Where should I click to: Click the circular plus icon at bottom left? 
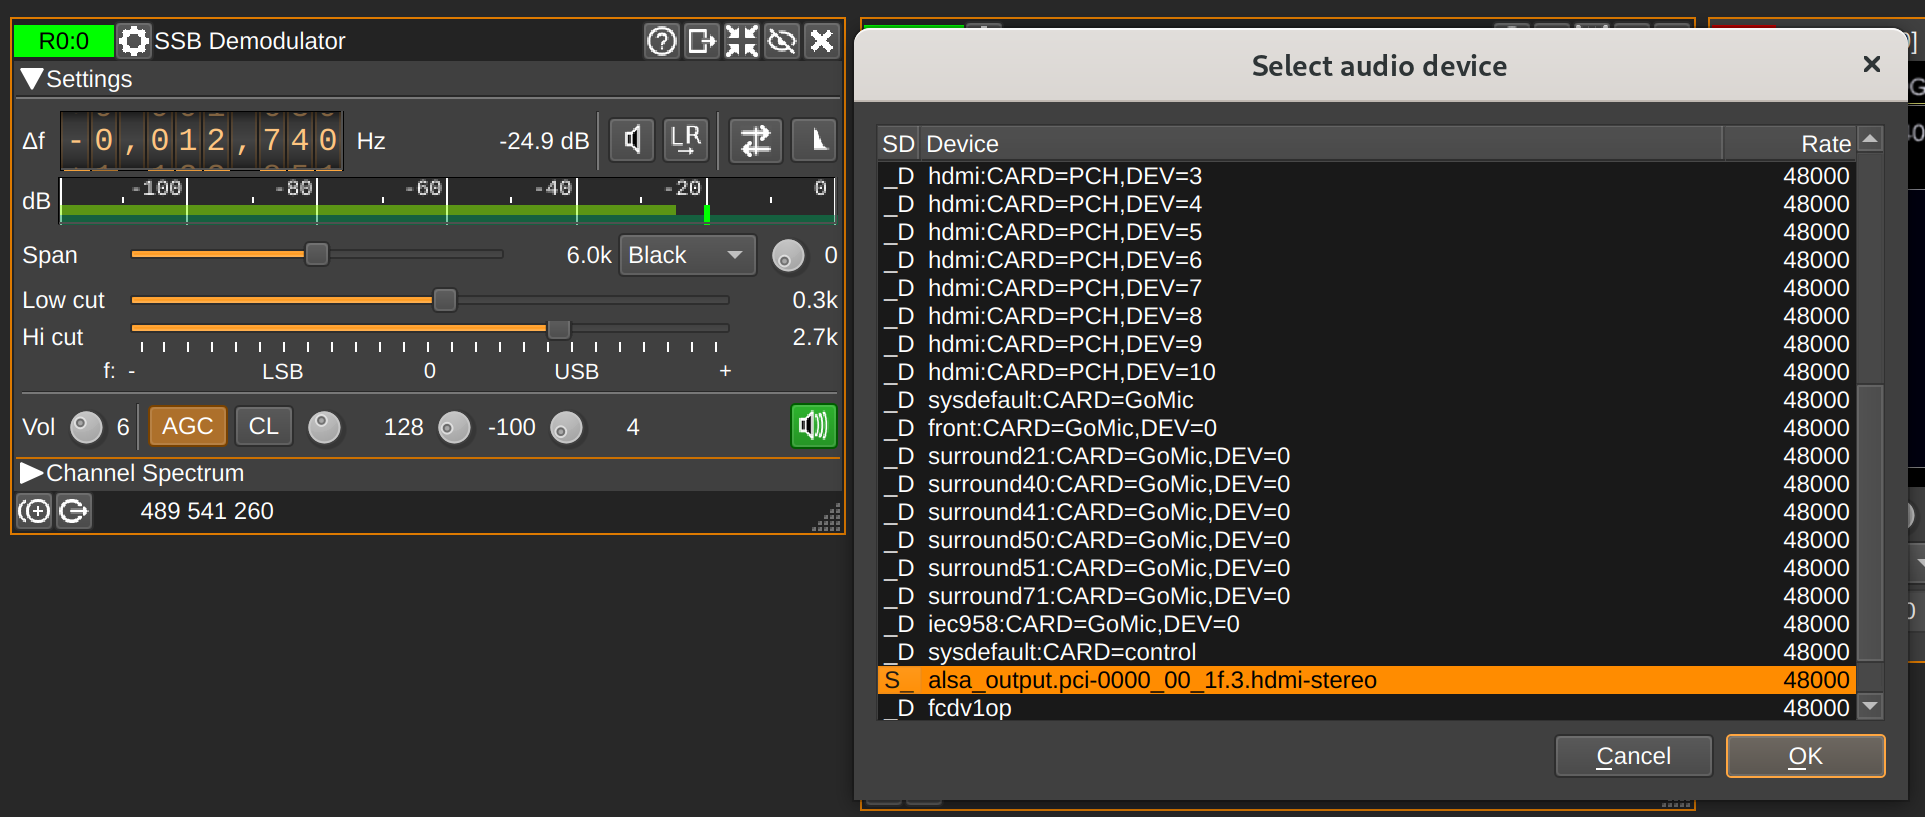click(35, 511)
